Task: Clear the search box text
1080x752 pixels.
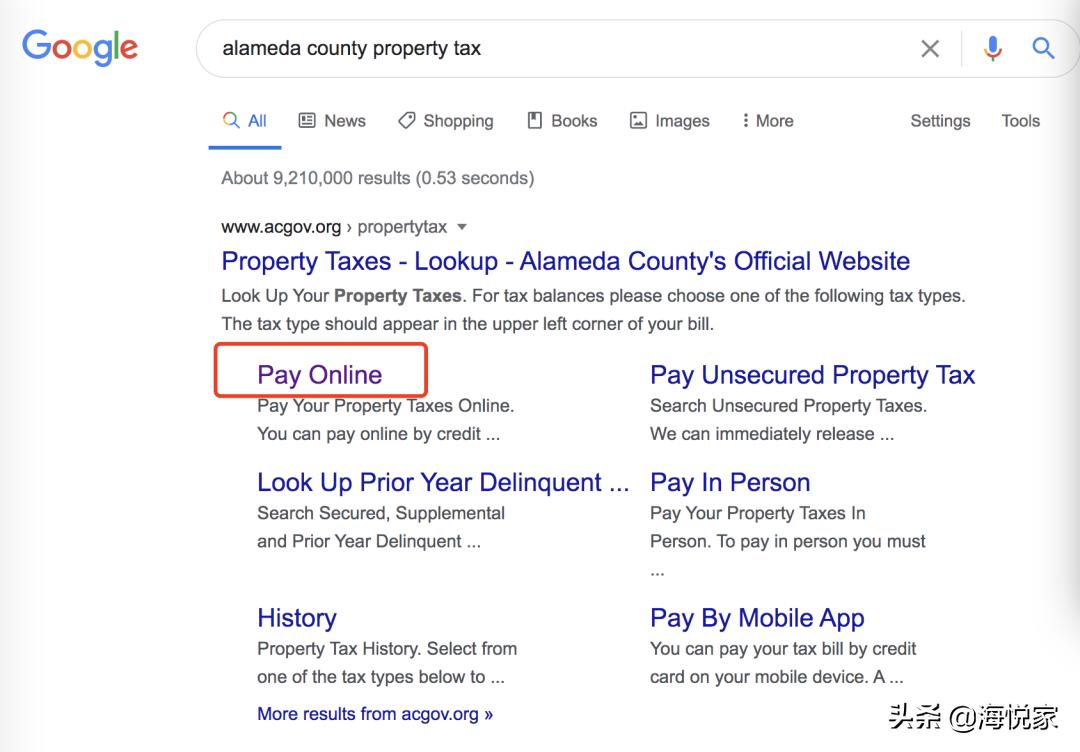Action: pos(930,48)
